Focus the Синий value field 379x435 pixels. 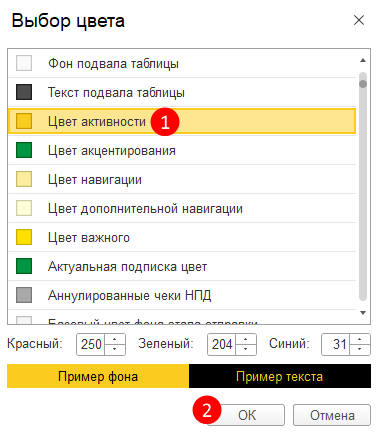[335, 344]
